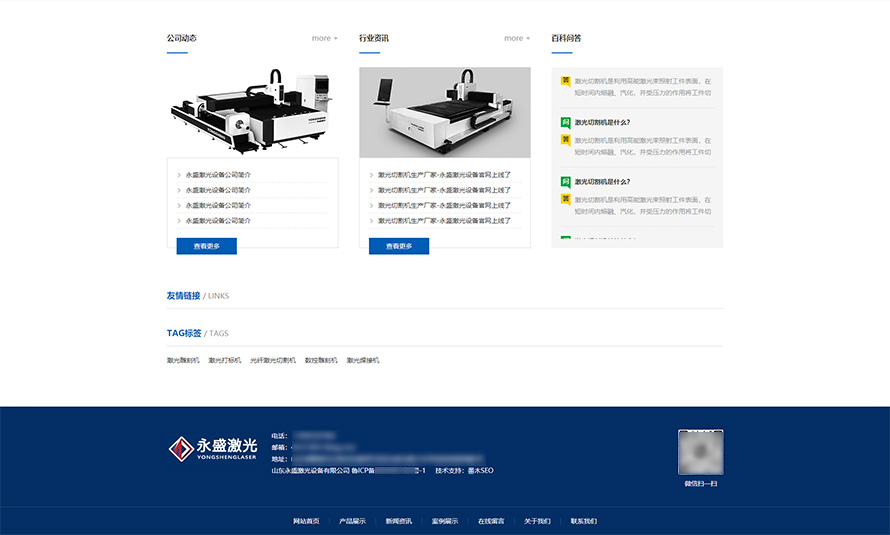Open 在线留言 in footer navigation

click(491, 521)
